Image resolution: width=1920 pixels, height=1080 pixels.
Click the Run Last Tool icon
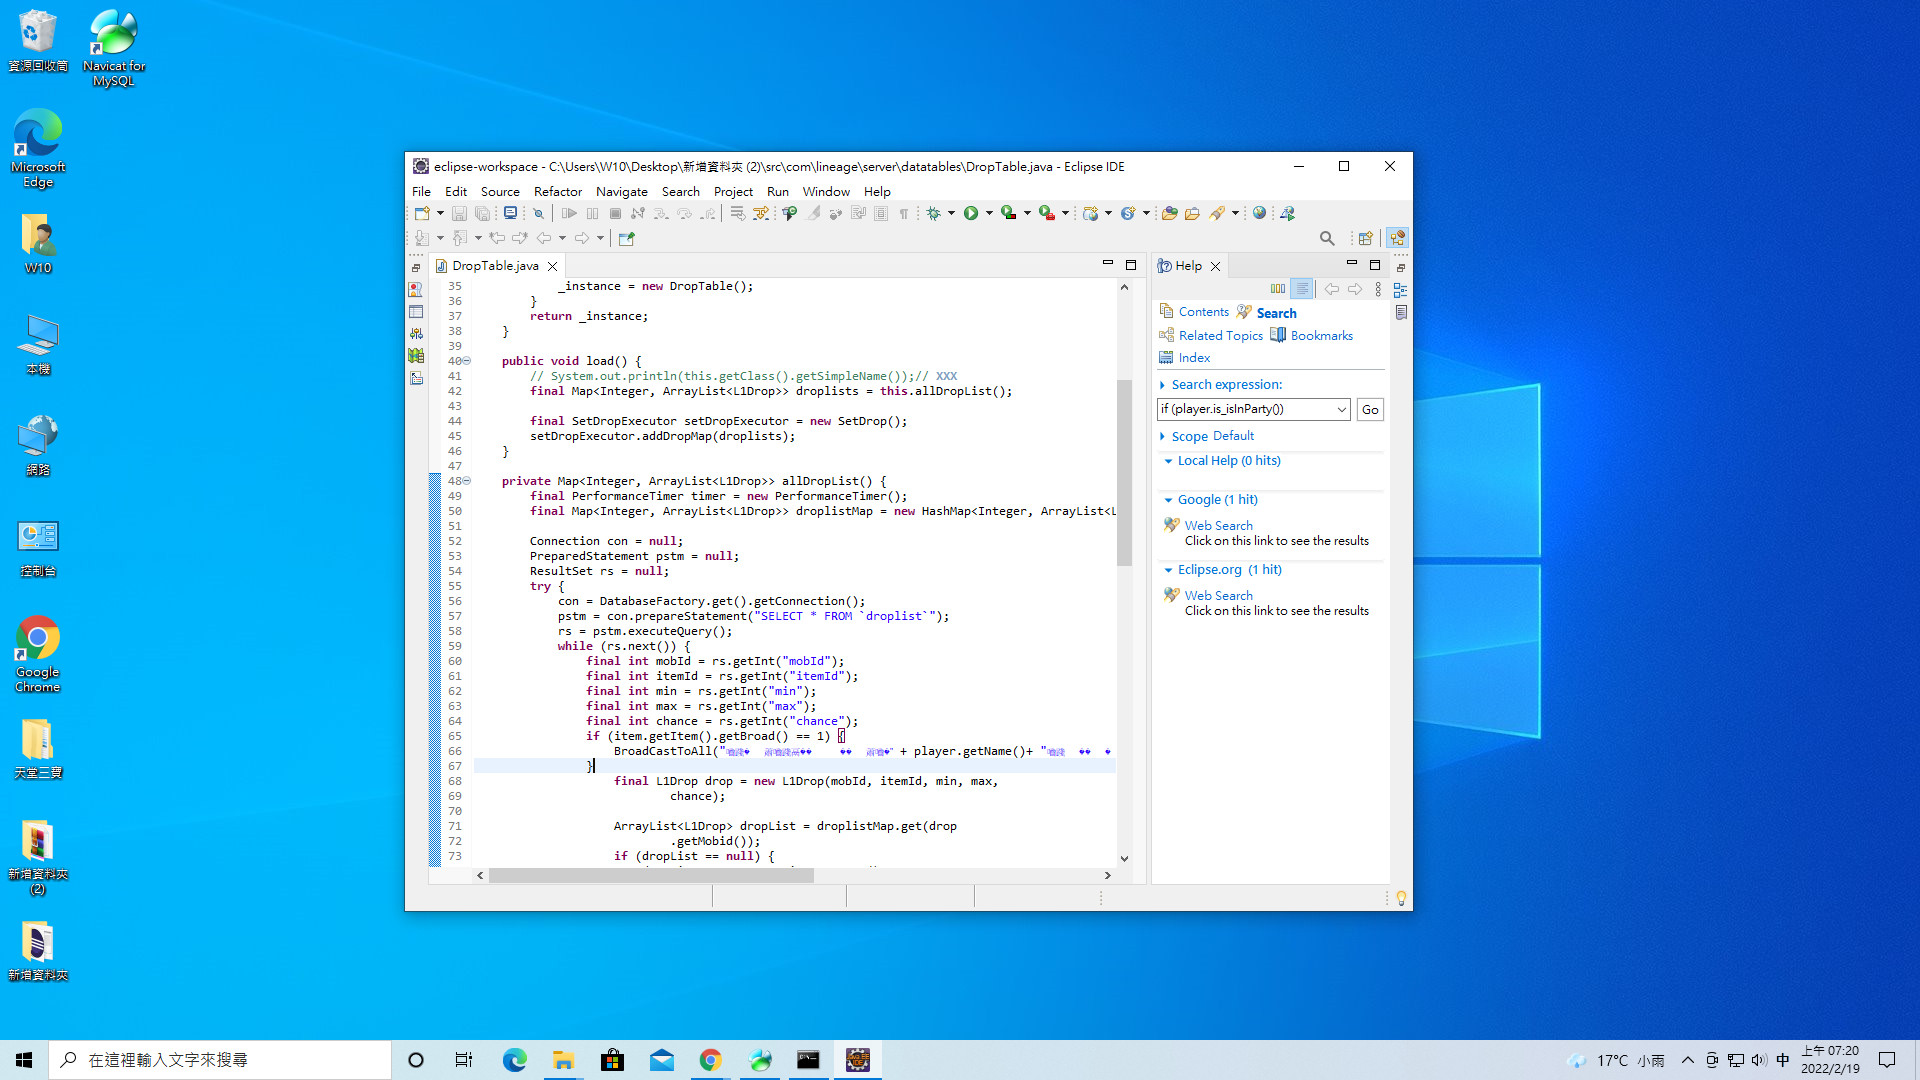tap(1046, 213)
